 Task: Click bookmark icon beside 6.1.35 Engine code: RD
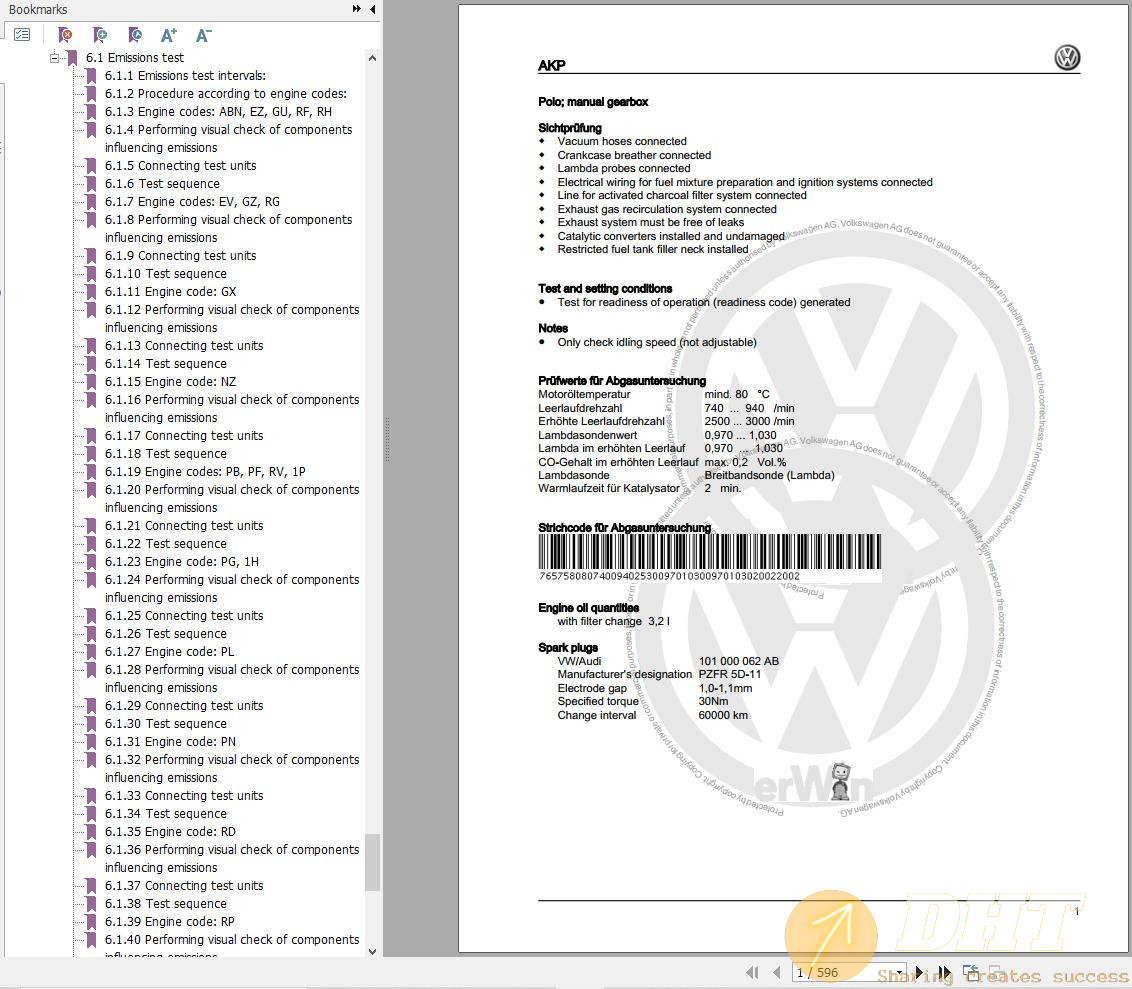[x=91, y=832]
